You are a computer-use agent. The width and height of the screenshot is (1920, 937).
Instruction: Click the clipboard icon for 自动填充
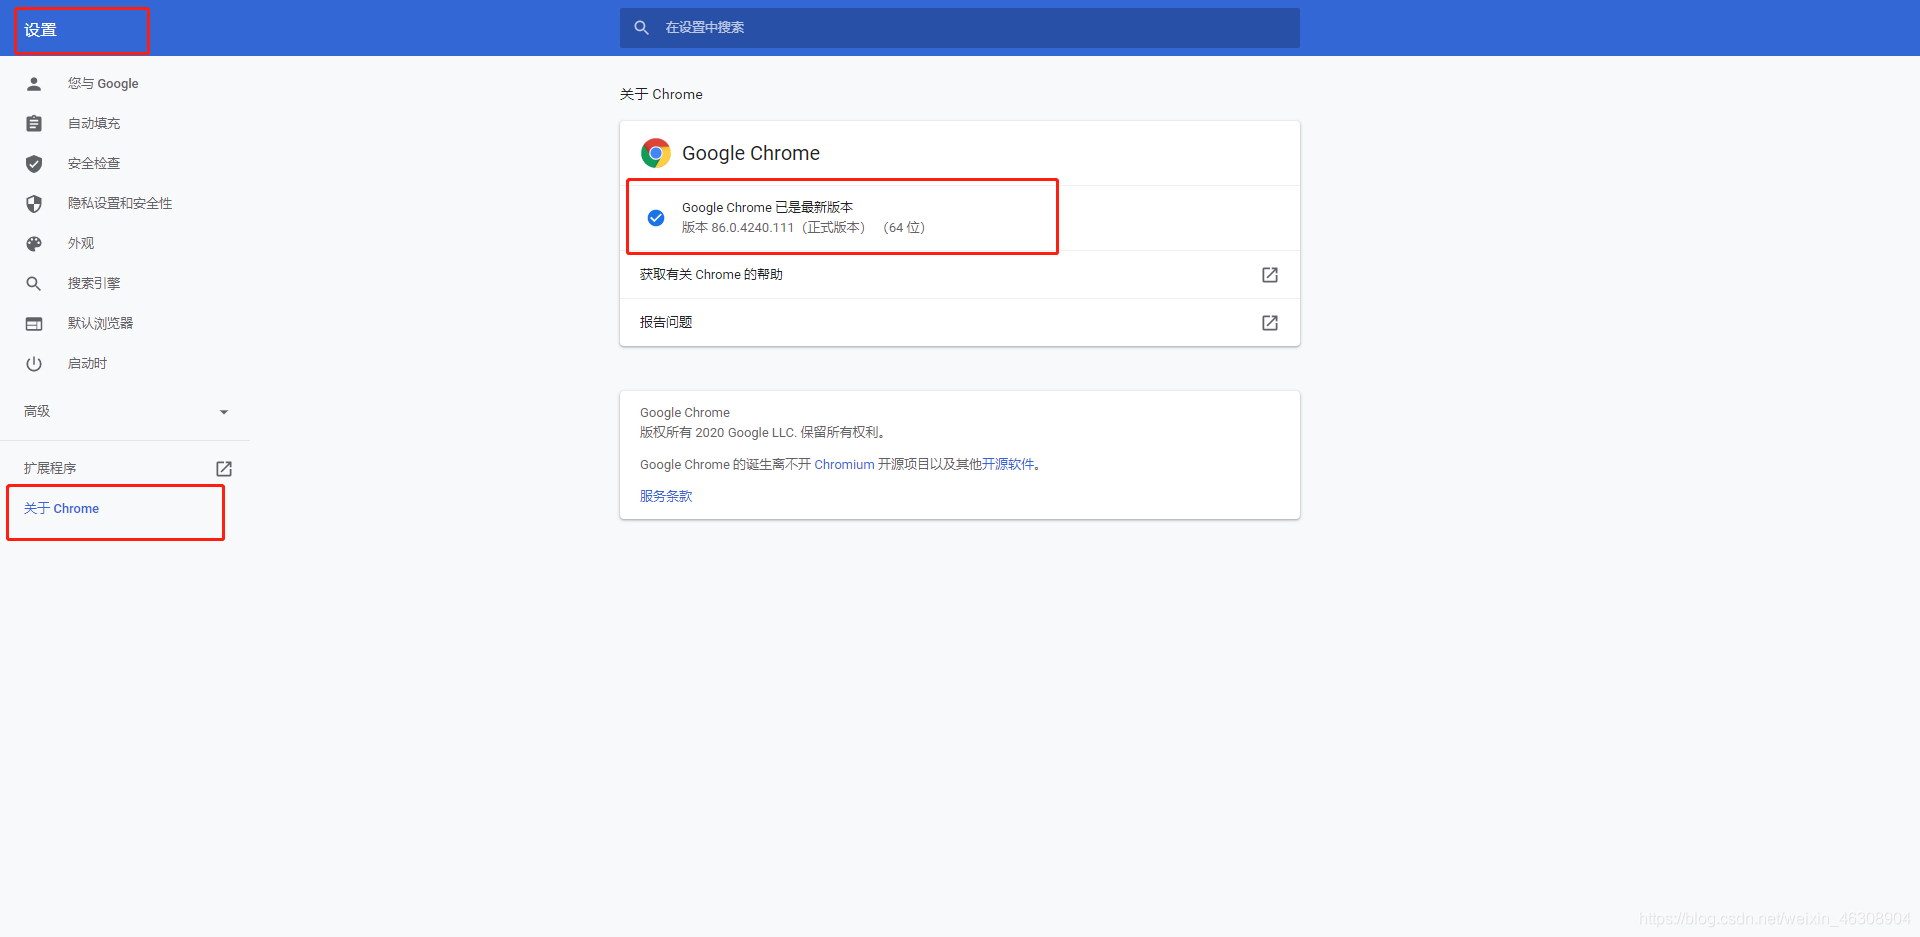click(x=34, y=124)
